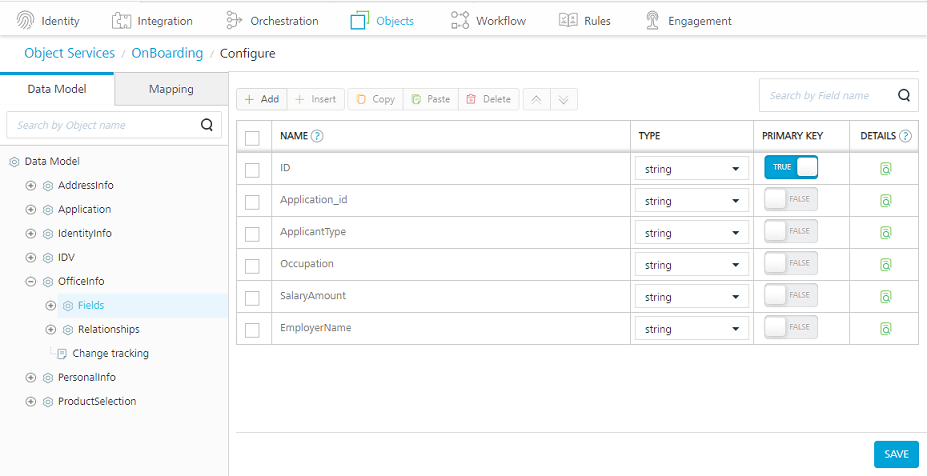Click the move down arrow button
The image size is (927, 476).
tap(564, 99)
